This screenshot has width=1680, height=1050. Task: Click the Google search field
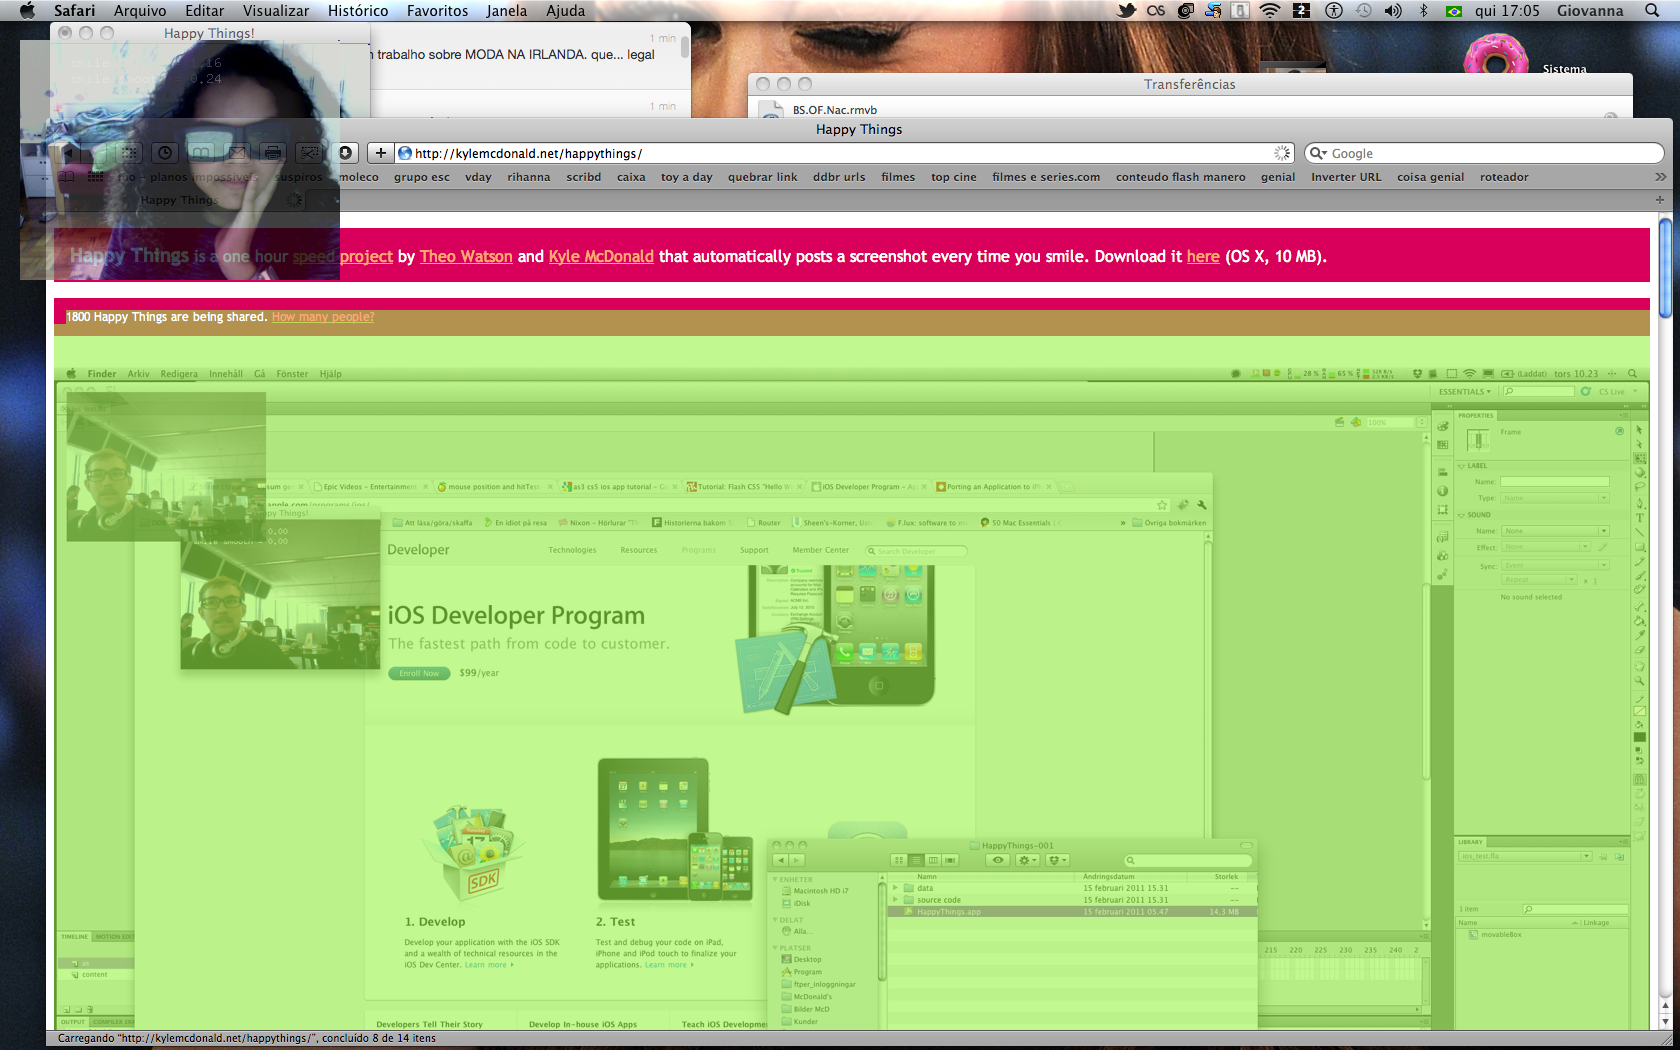(x=1485, y=153)
